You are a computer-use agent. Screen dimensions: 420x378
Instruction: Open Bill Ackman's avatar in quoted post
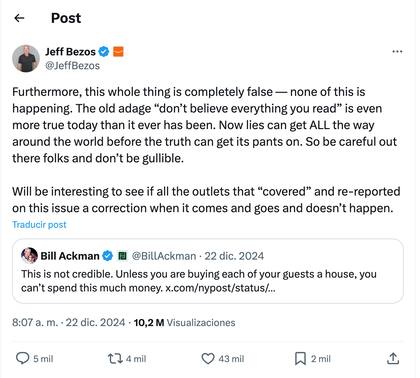(29, 256)
